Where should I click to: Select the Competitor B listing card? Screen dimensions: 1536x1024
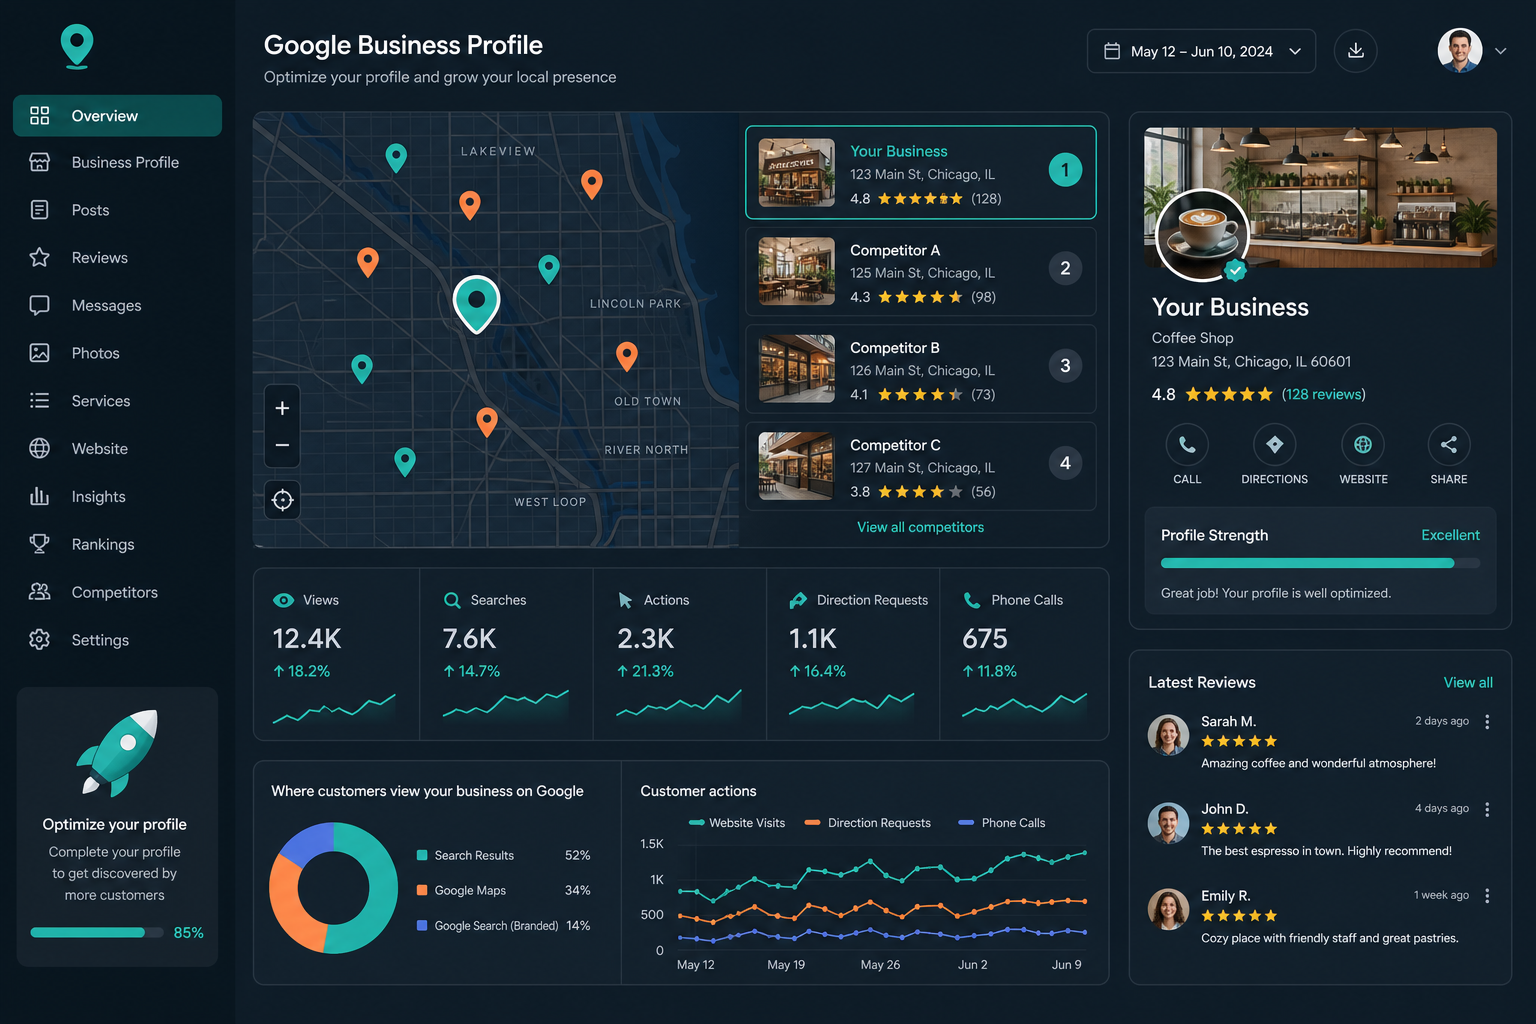(x=920, y=369)
